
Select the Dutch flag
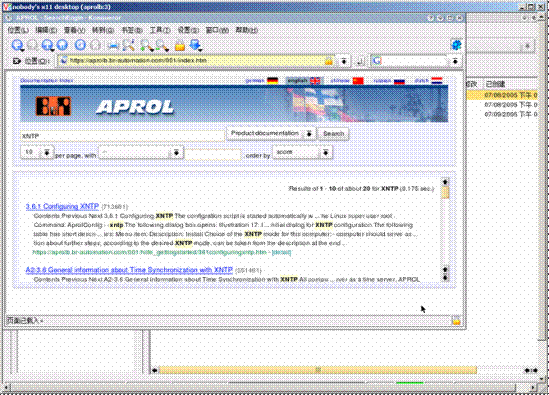click(x=437, y=81)
